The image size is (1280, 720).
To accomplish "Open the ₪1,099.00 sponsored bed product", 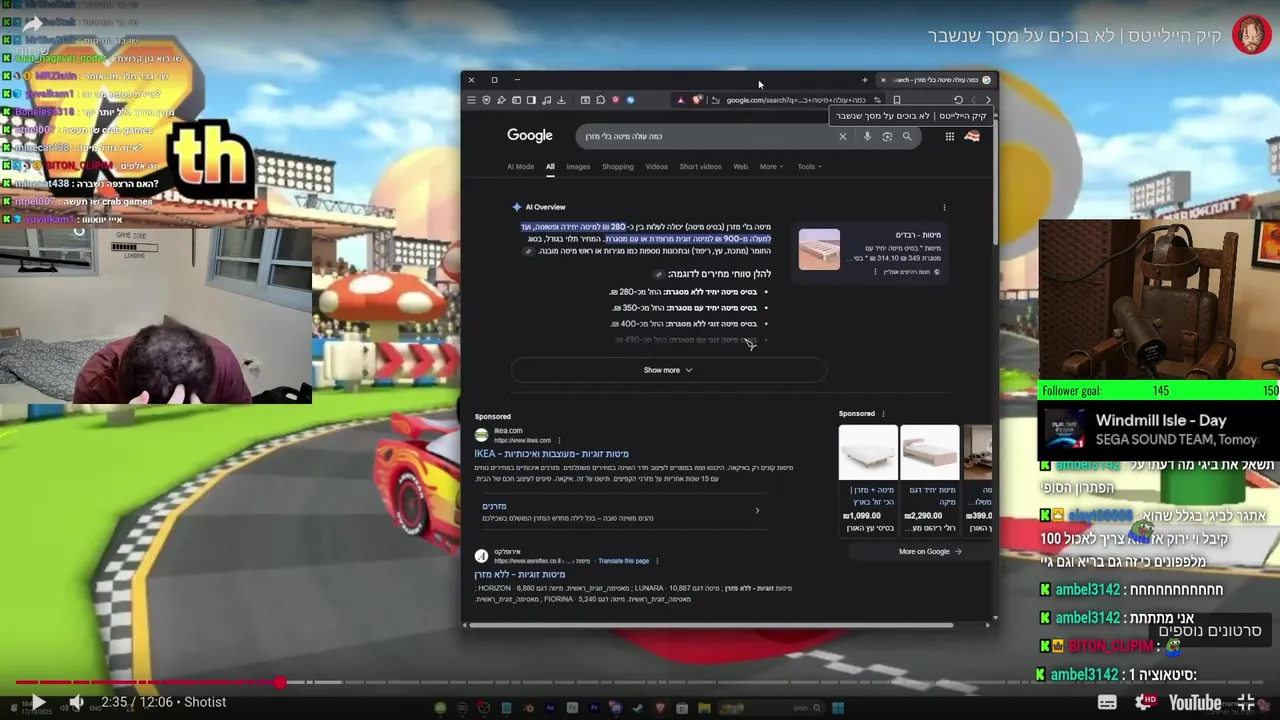I will pyautogui.click(x=868, y=480).
